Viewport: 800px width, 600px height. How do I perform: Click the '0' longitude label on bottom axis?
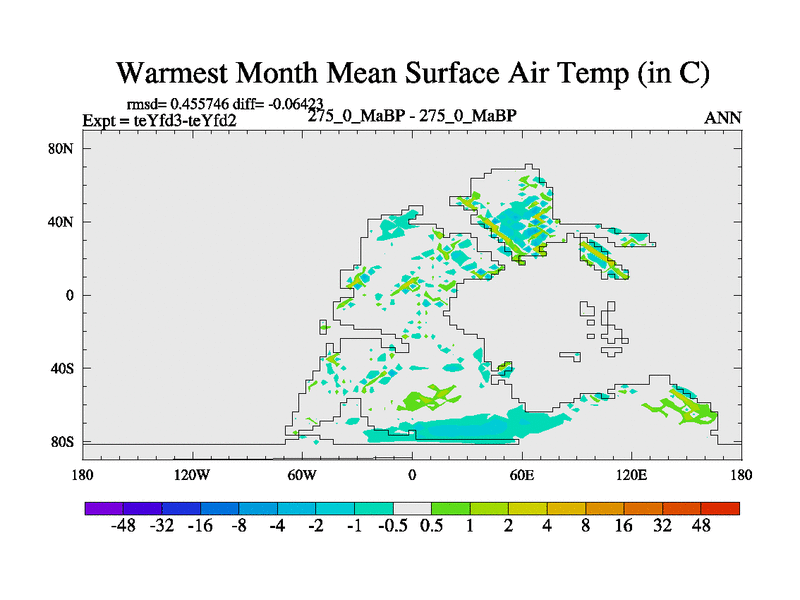point(412,472)
